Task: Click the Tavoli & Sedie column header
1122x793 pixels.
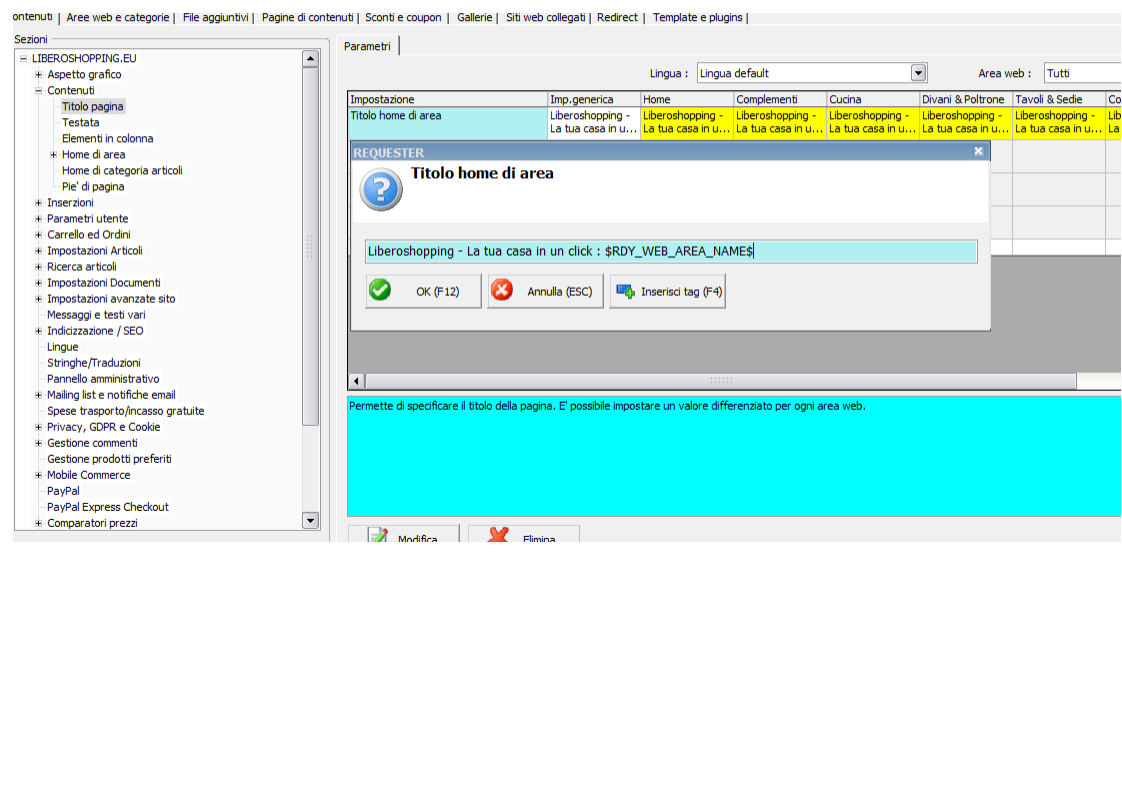Action: 1058,99
